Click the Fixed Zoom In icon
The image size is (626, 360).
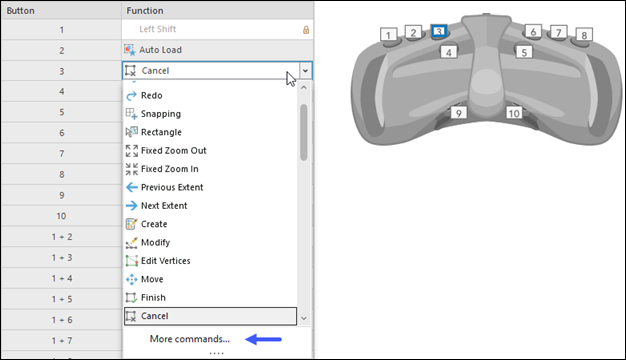click(131, 169)
